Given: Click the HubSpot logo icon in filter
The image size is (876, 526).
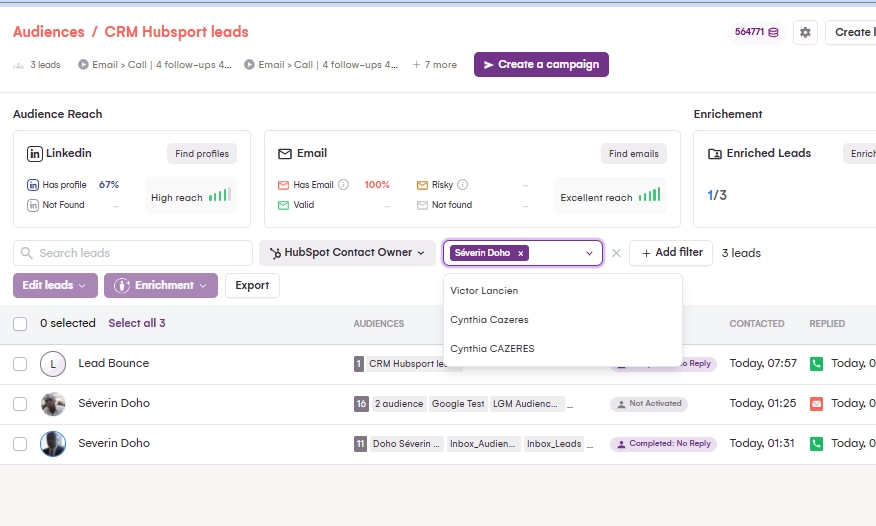Looking at the screenshot, I should coord(275,253).
